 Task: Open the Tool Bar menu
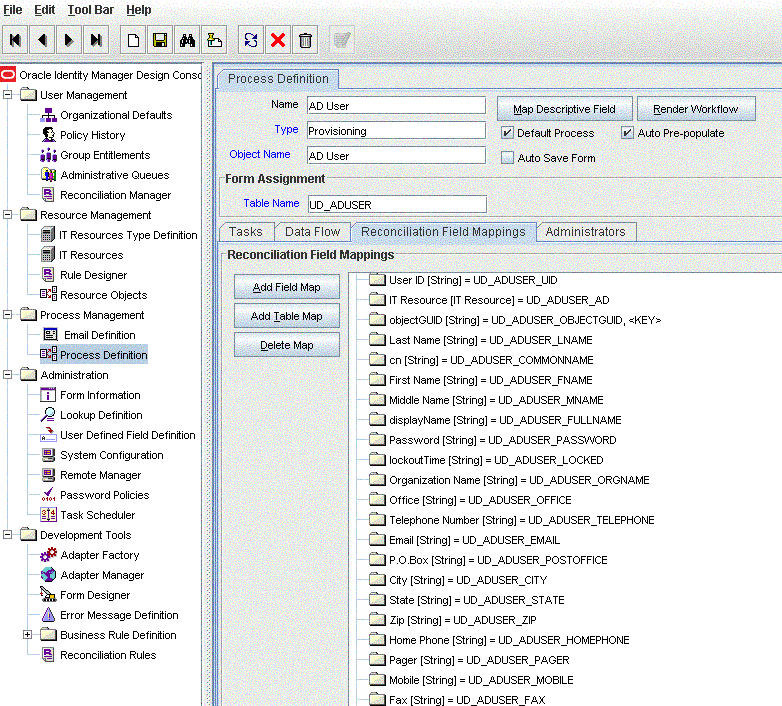tap(90, 10)
